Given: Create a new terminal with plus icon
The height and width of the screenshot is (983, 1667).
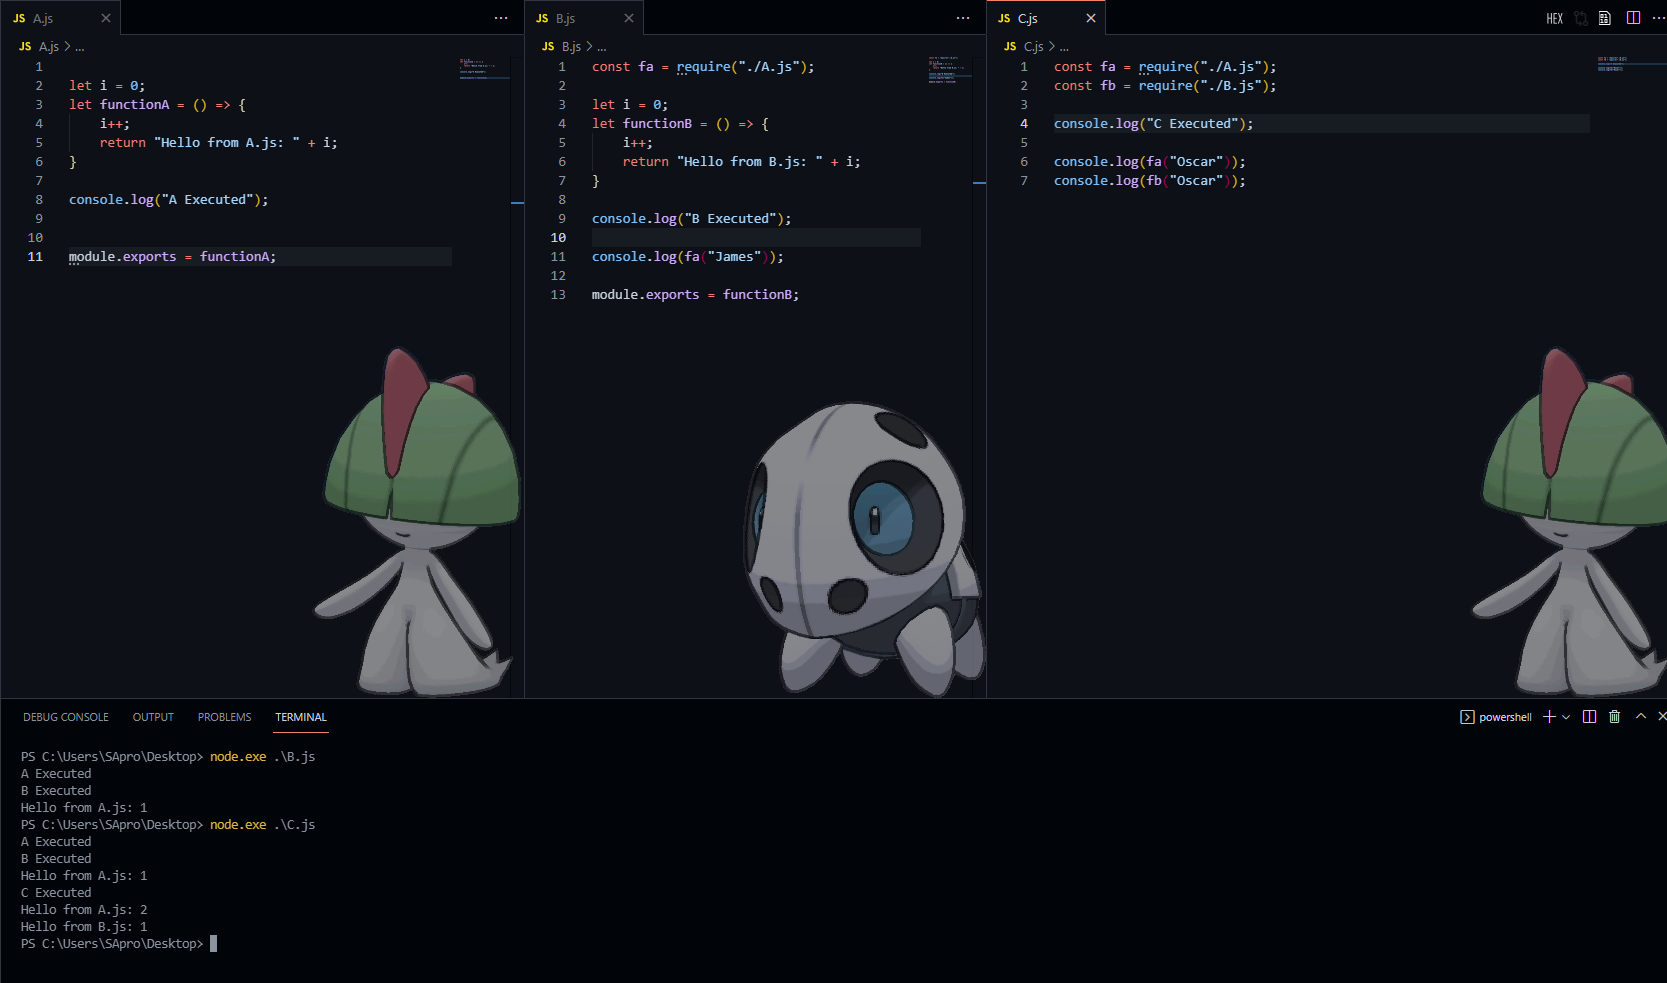Looking at the screenshot, I should [x=1549, y=717].
